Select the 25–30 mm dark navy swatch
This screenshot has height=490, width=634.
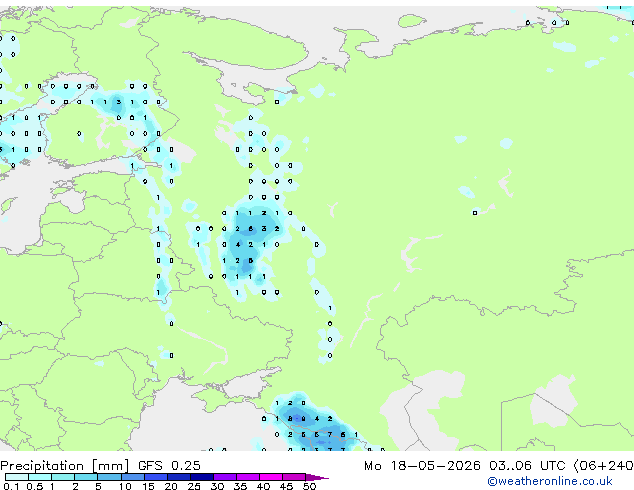tap(202, 477)
